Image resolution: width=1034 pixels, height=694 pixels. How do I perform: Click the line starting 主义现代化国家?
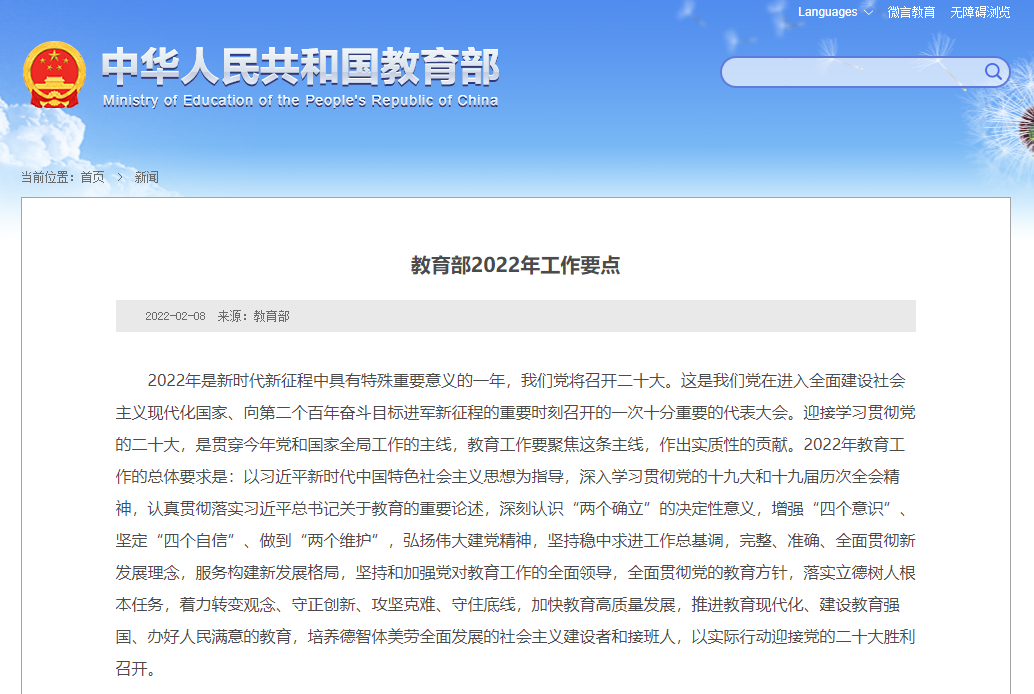516,413
